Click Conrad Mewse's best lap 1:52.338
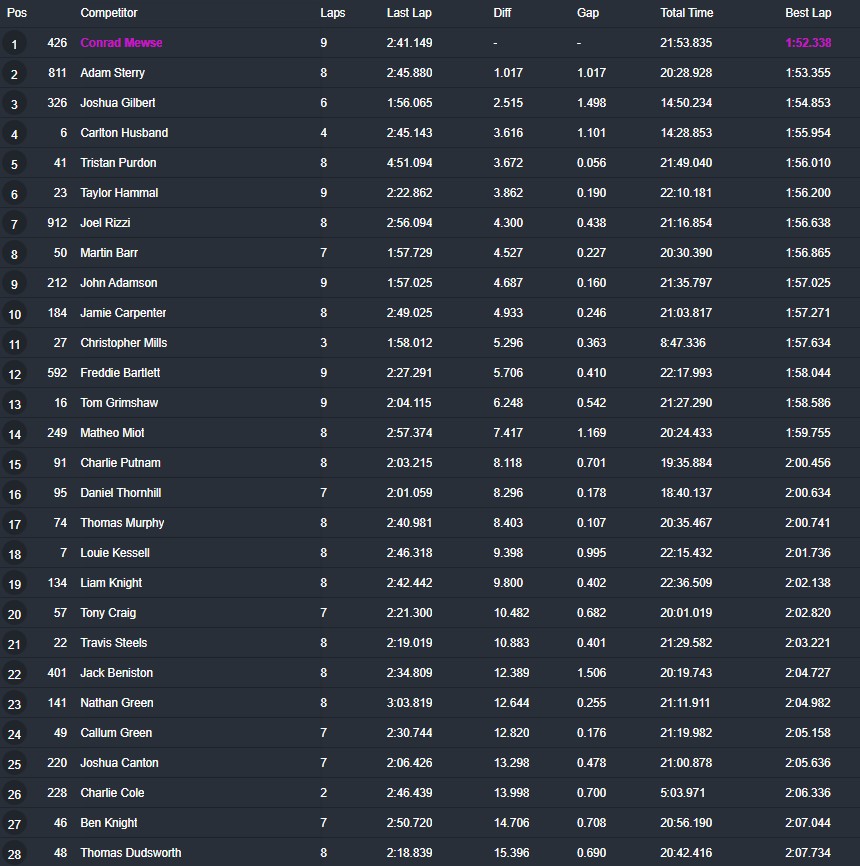 click(x=808, y=43)
